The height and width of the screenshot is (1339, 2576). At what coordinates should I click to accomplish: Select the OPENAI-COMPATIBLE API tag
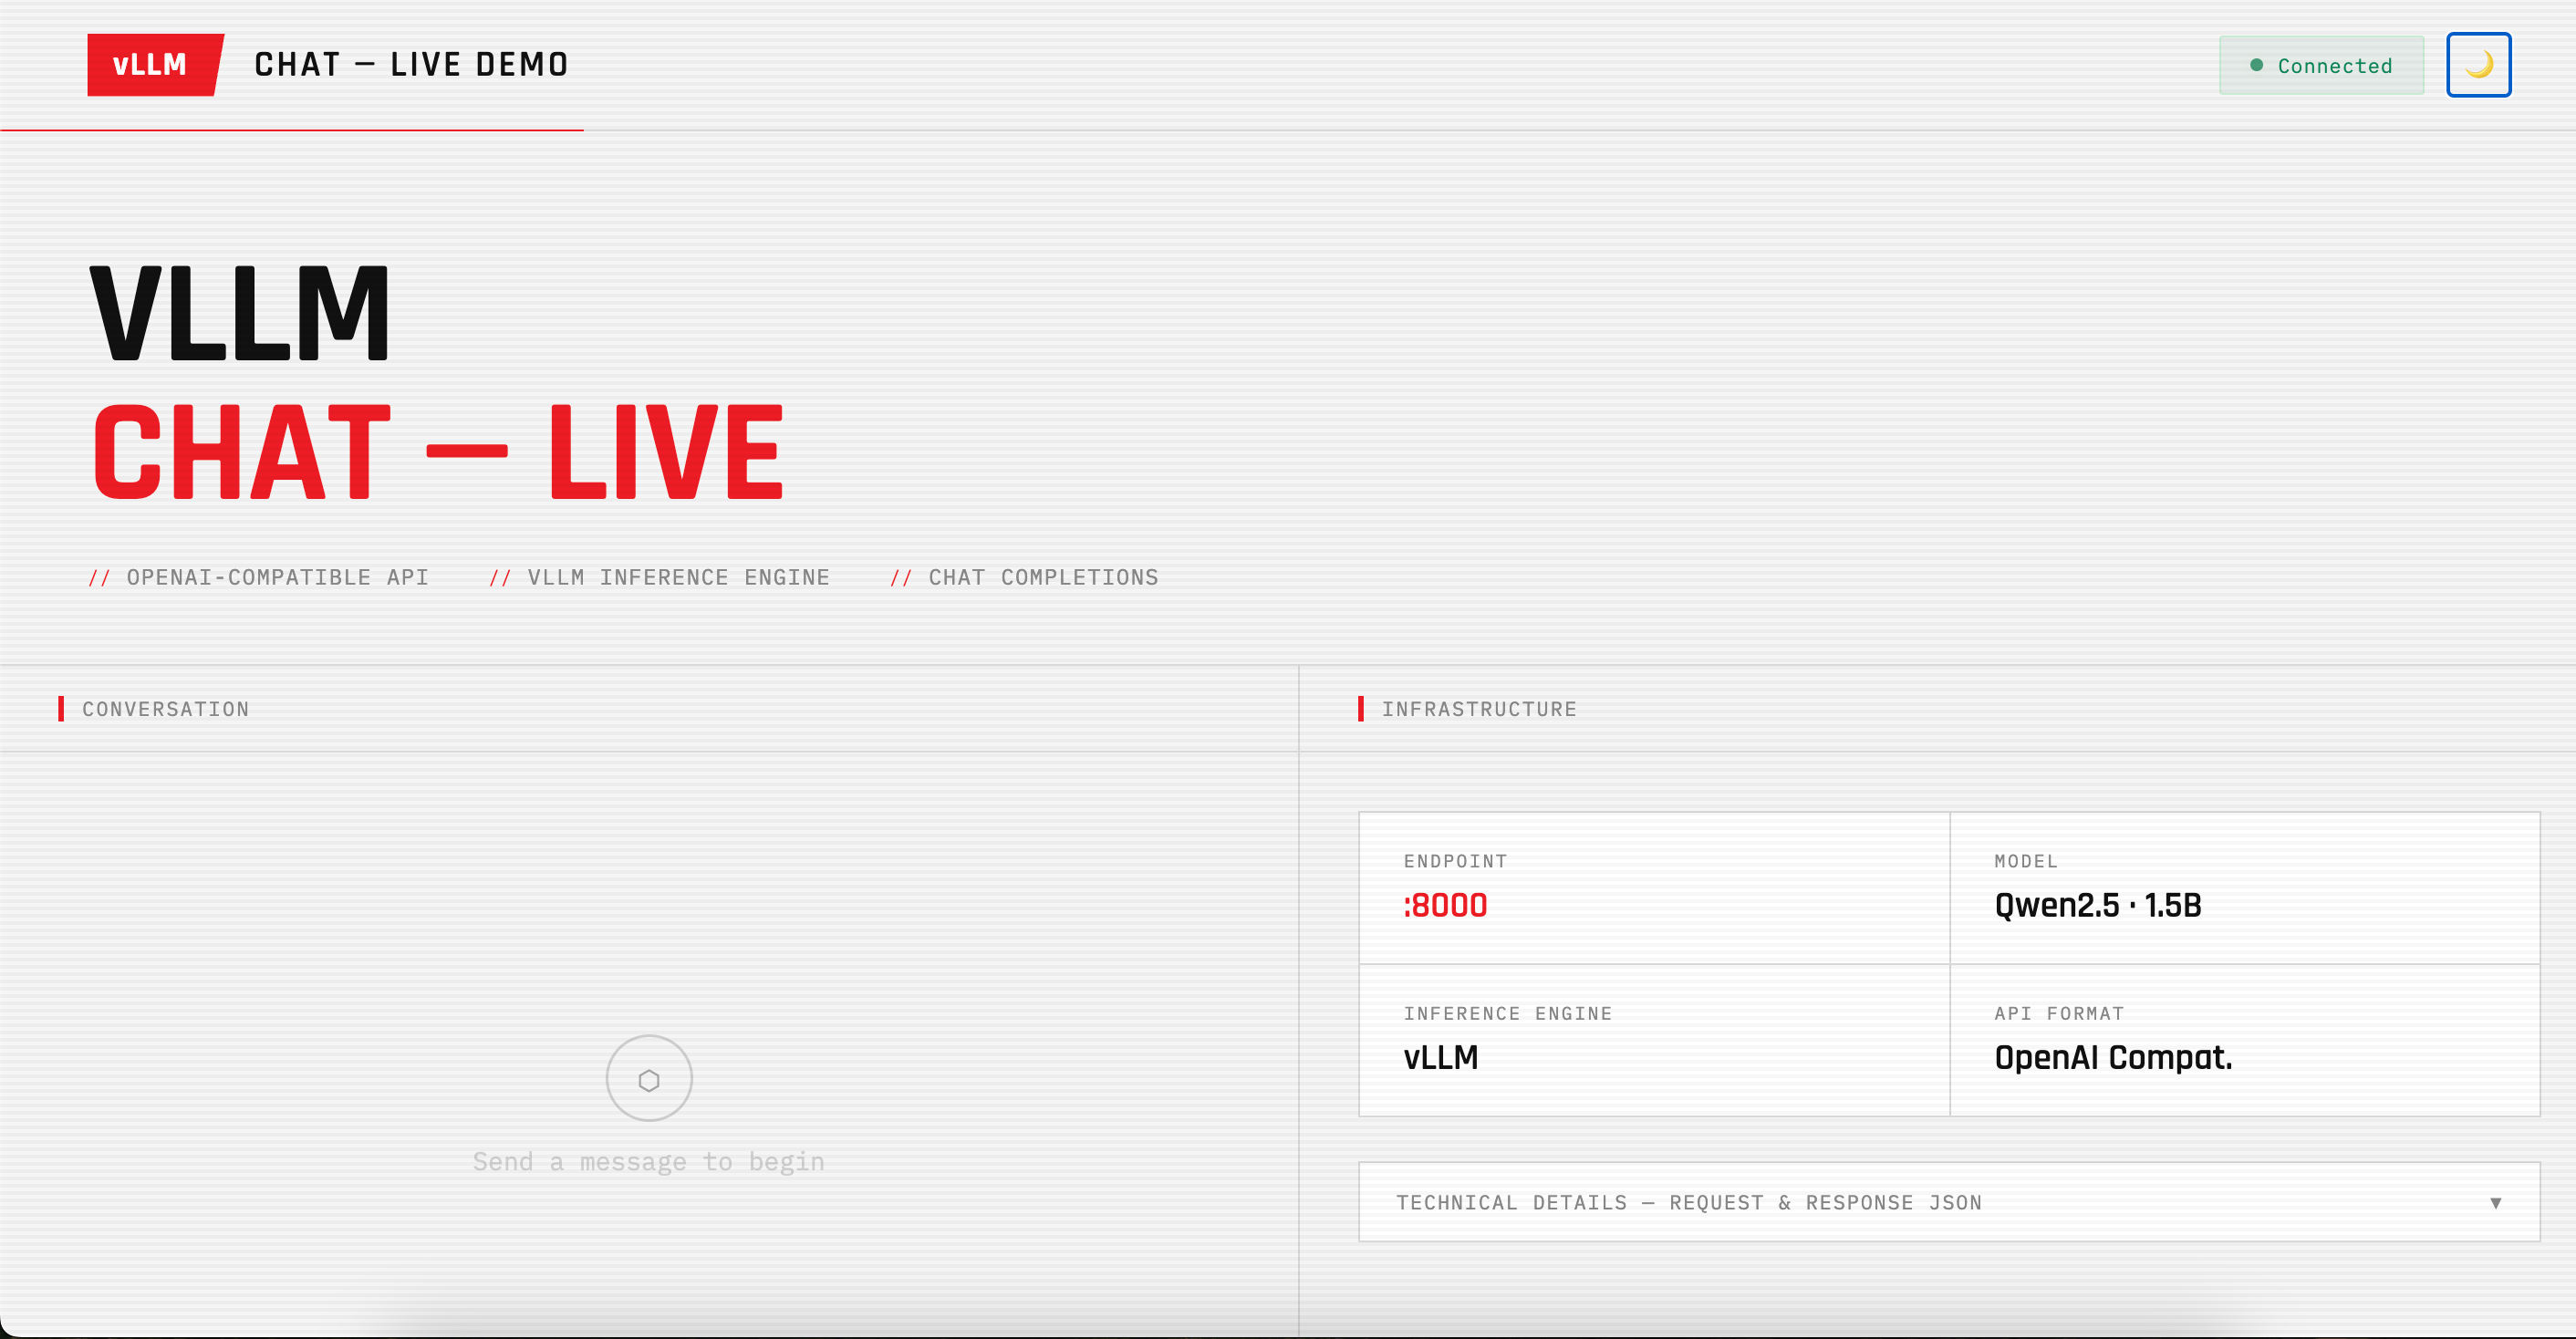[259, 577]
